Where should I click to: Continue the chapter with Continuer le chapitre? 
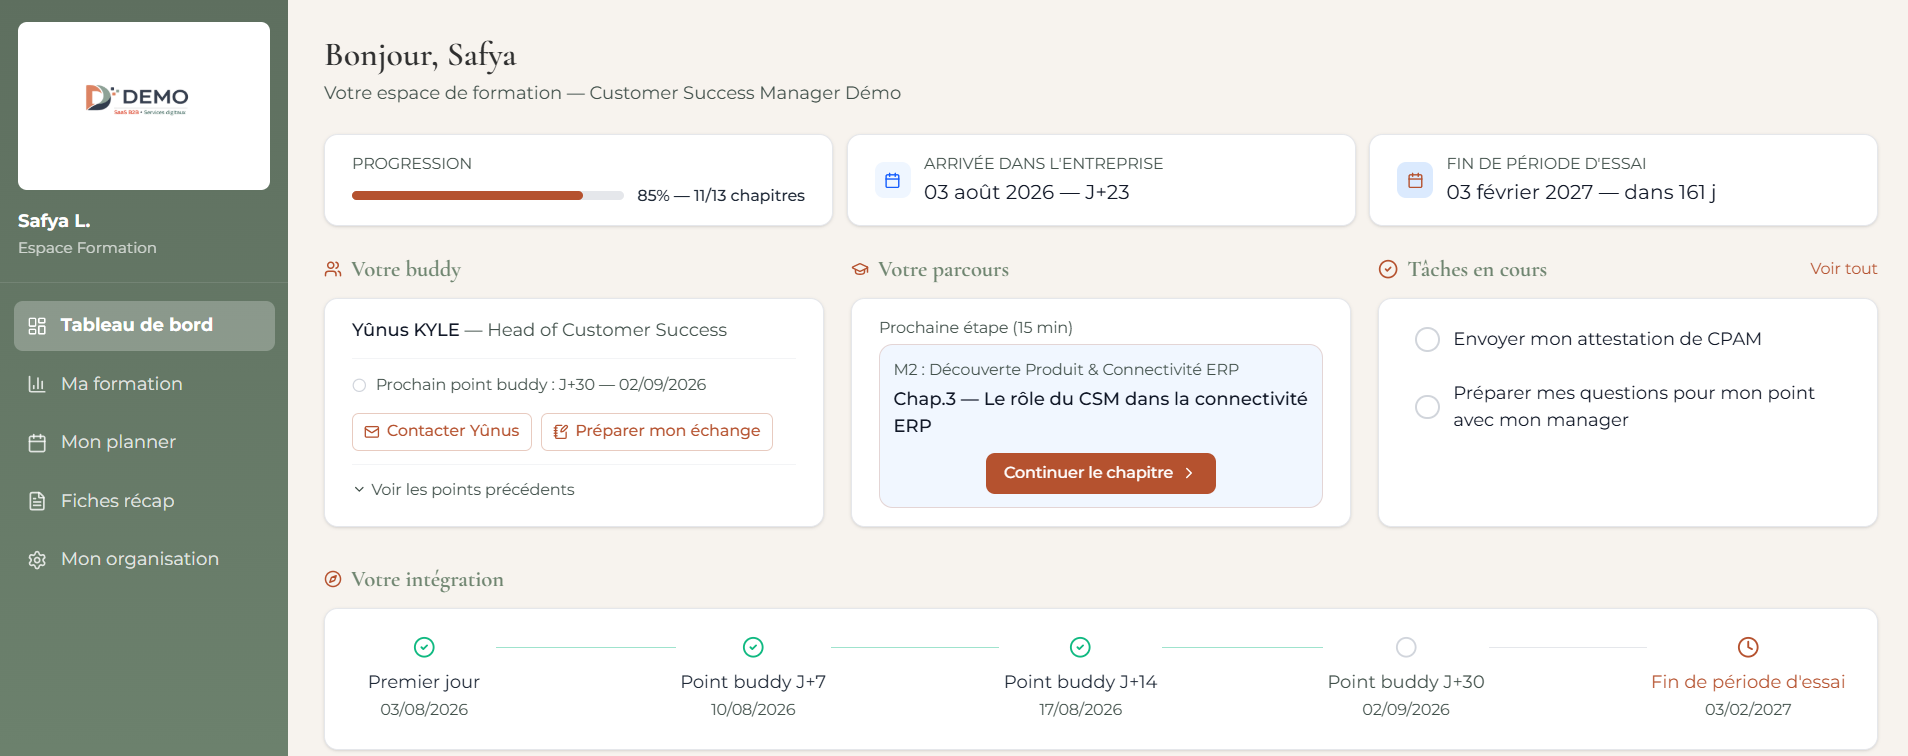click(x=1100, y=473)
